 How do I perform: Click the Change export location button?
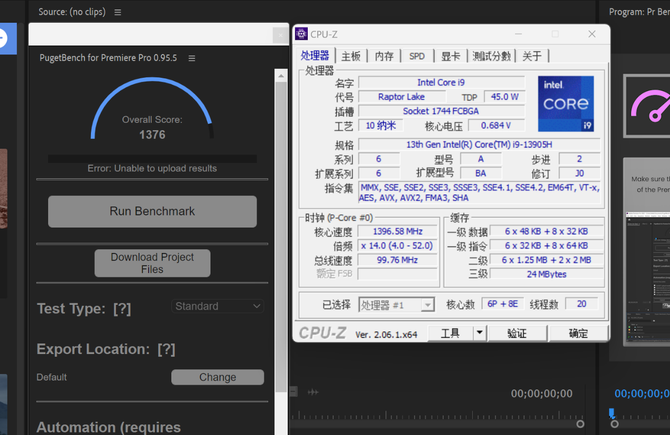pos(217,377)
